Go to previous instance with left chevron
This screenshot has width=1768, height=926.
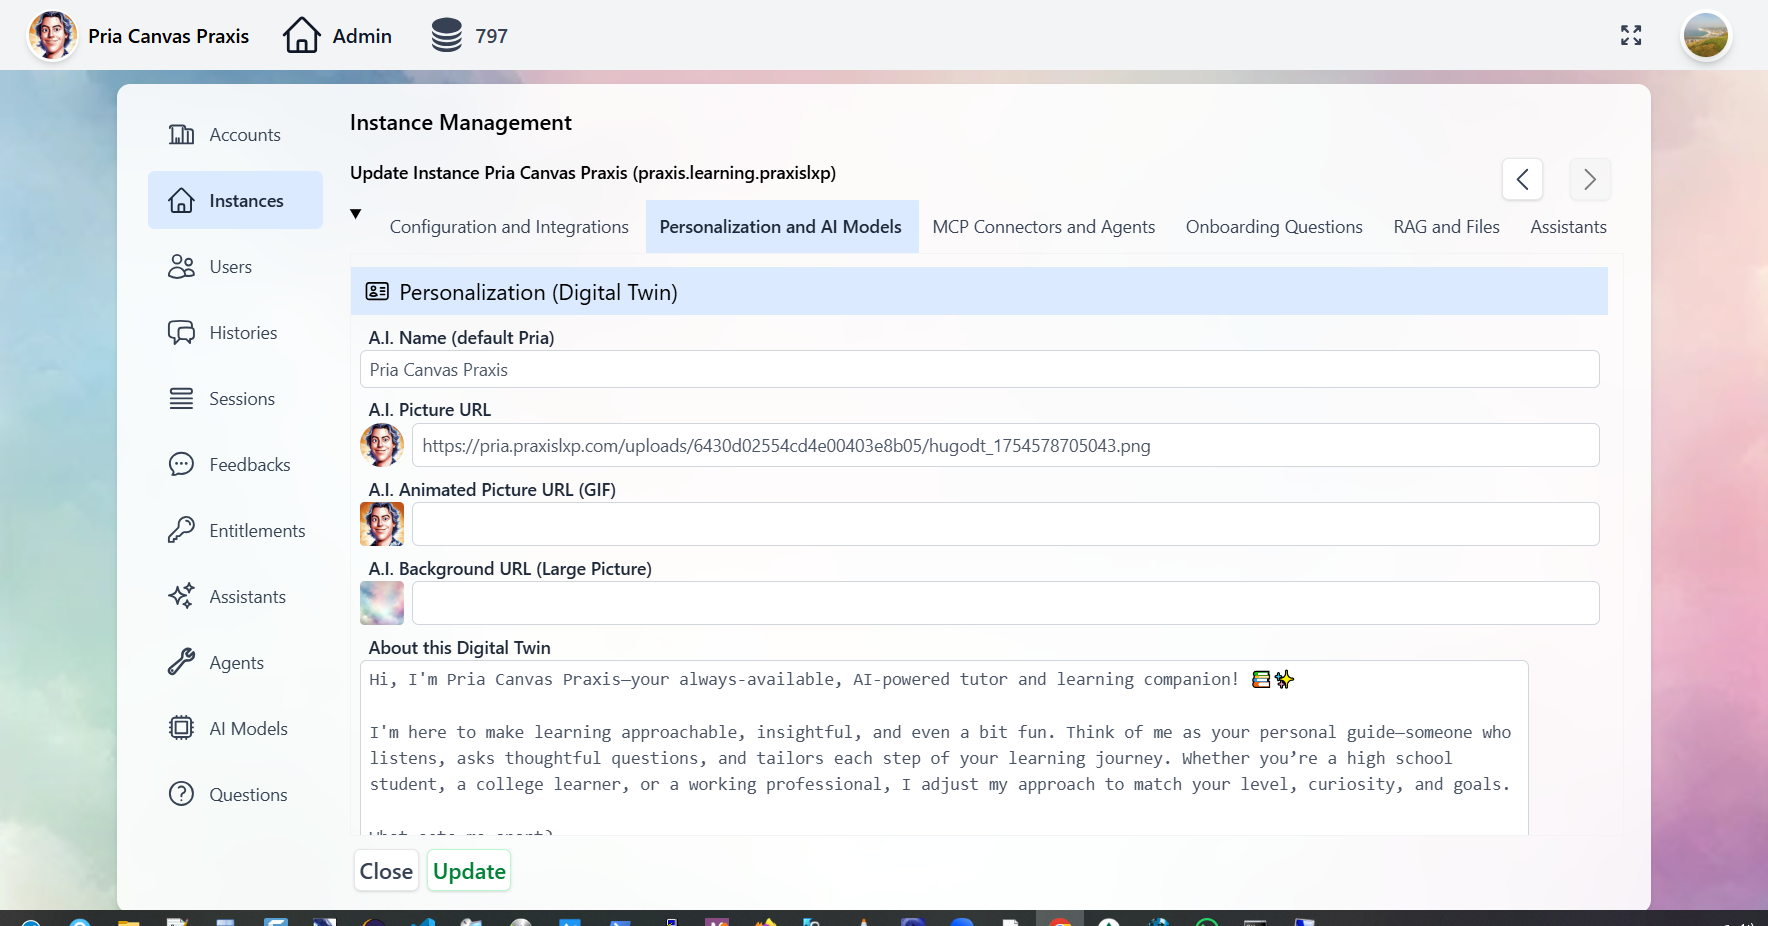[x=1522, y=180]
